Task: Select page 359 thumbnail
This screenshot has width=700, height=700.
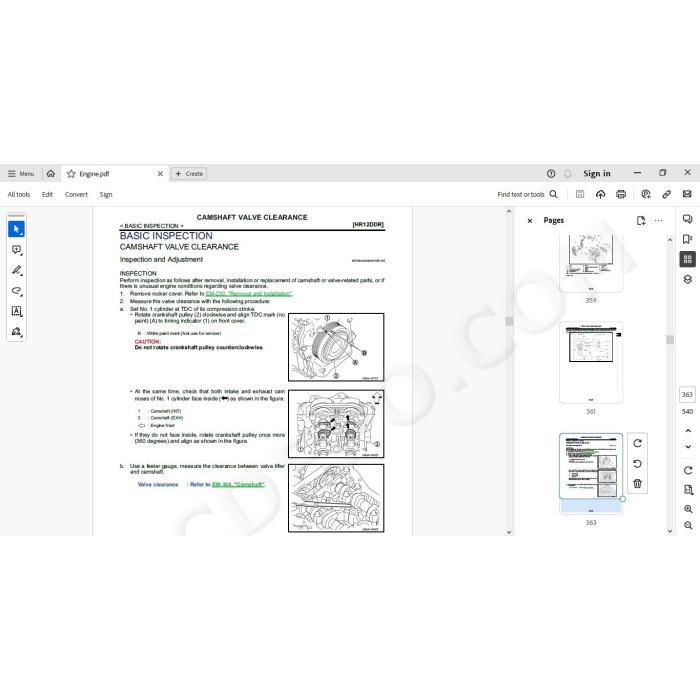Action: point(591,263)
